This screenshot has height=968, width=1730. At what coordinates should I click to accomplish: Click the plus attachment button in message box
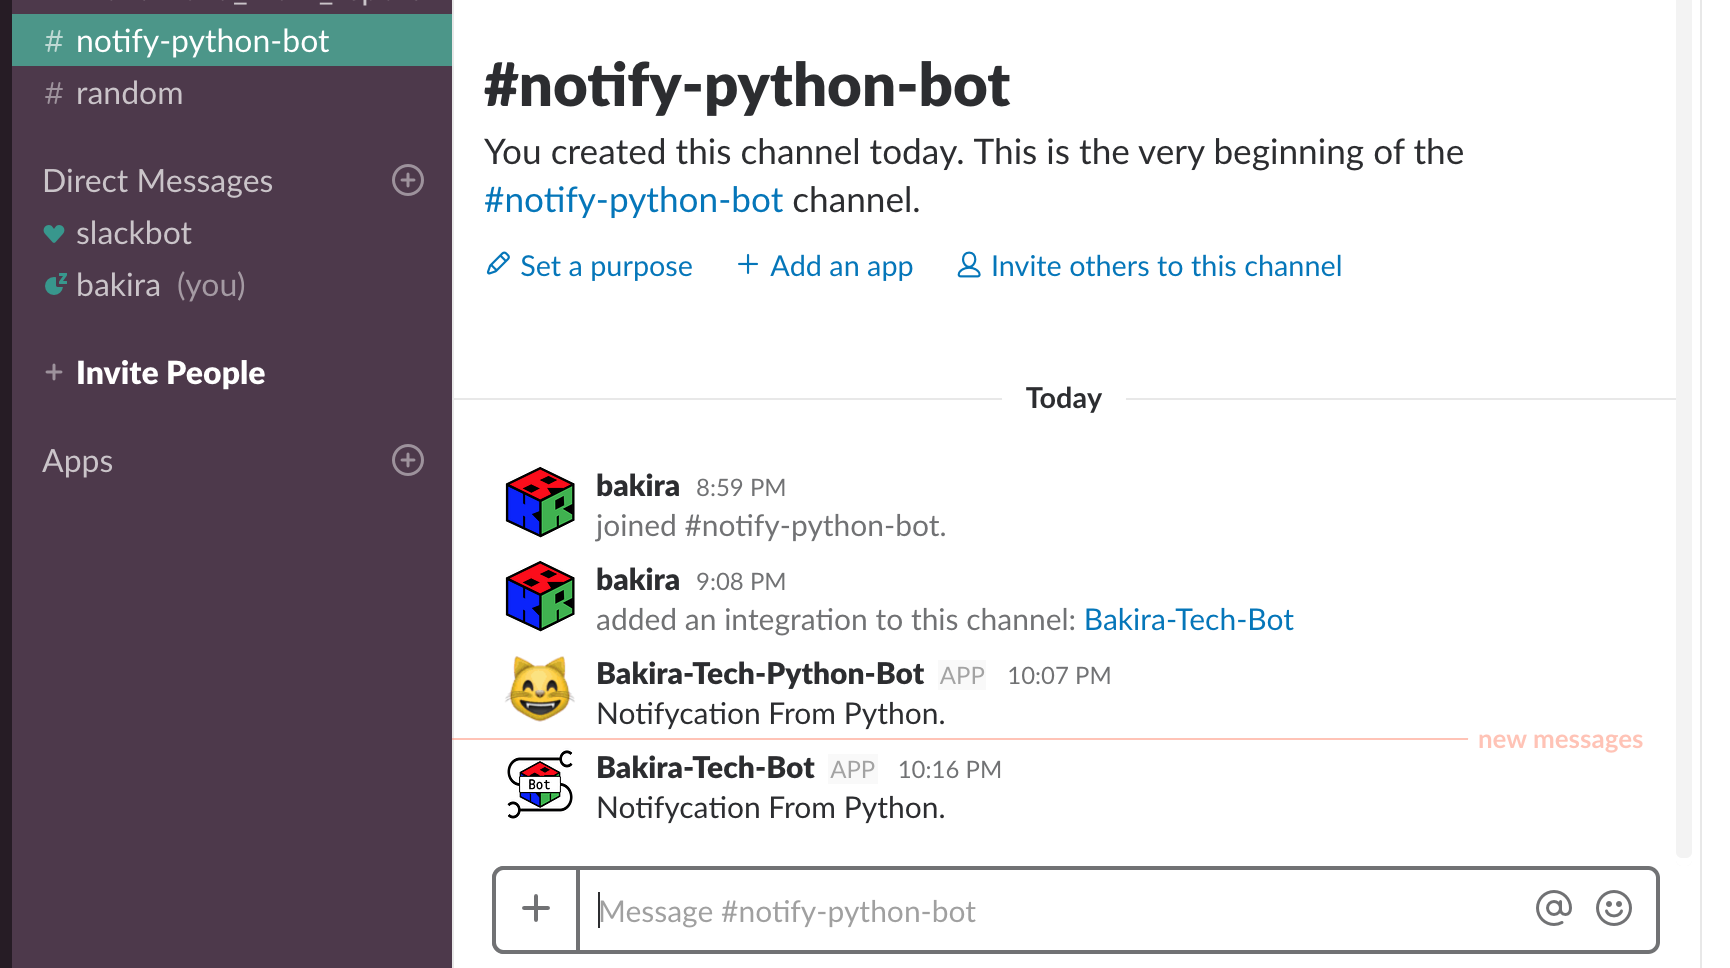[536, 909]
